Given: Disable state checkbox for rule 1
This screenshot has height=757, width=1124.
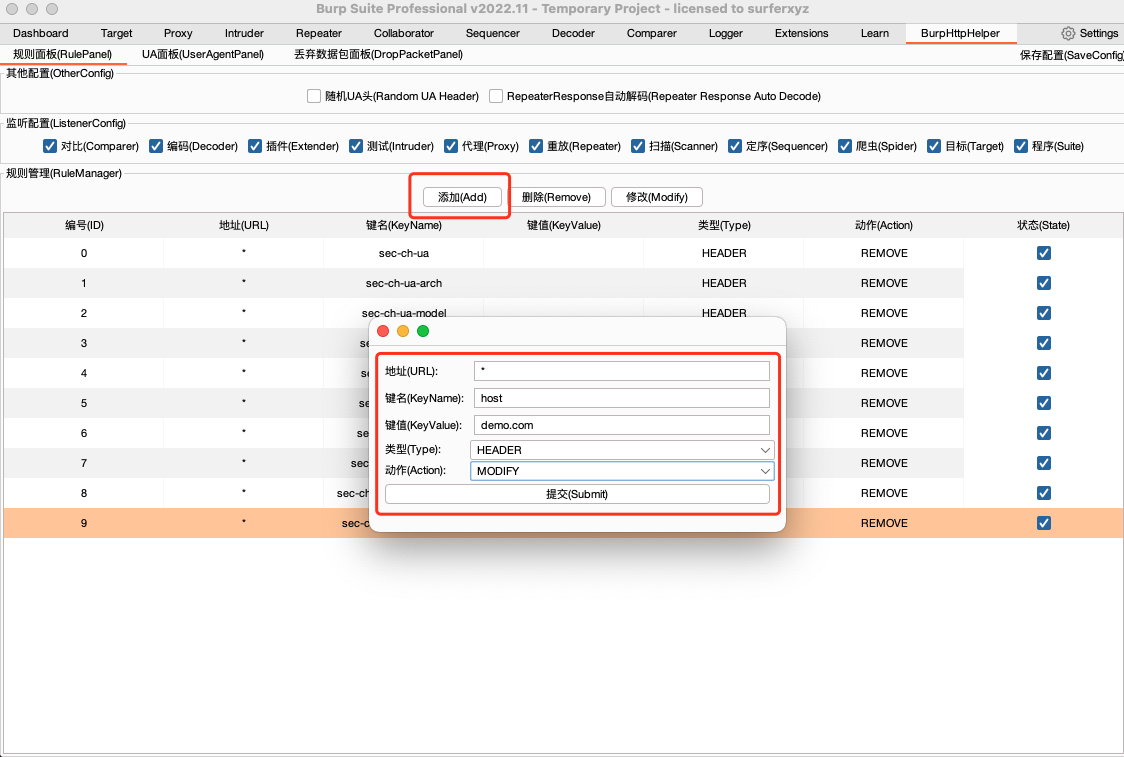Looking at the screenshot, I should [x=1044, y=283].
